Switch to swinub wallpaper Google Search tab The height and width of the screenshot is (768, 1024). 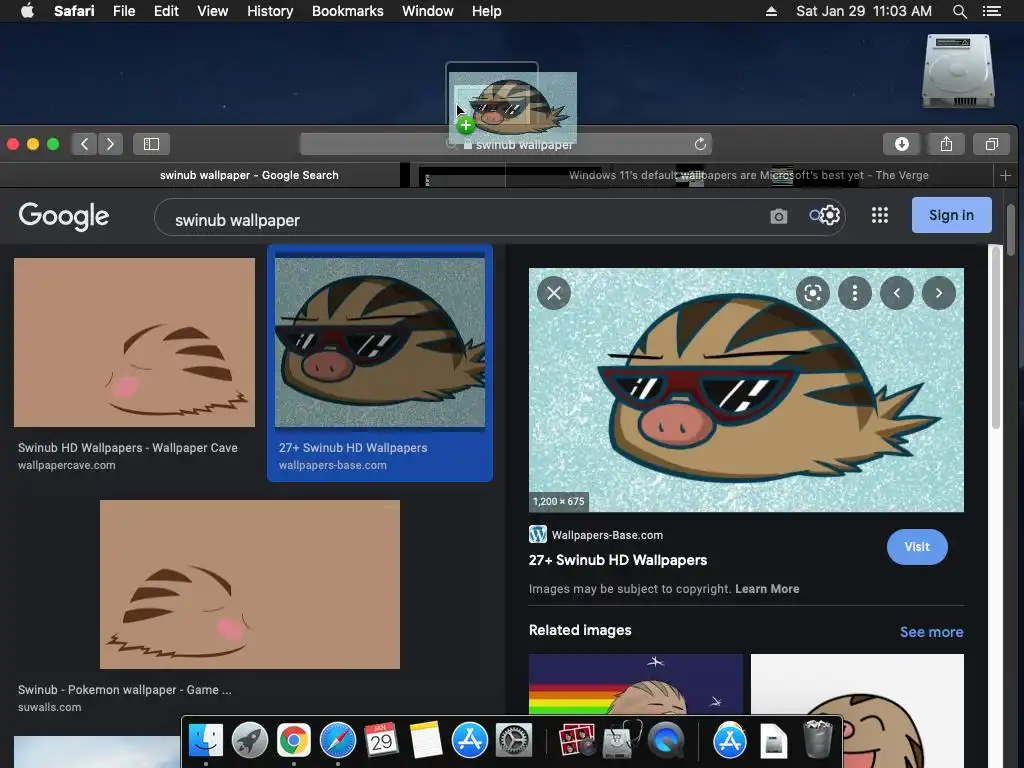pyautogui.click(x=249, y=175)
